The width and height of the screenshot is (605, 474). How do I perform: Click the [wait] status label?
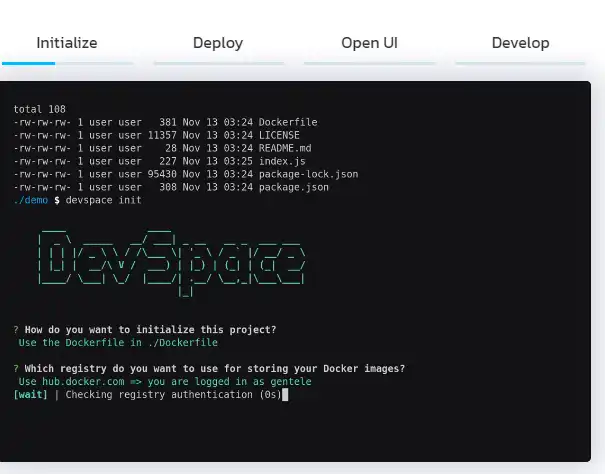(x=30, y=395)
